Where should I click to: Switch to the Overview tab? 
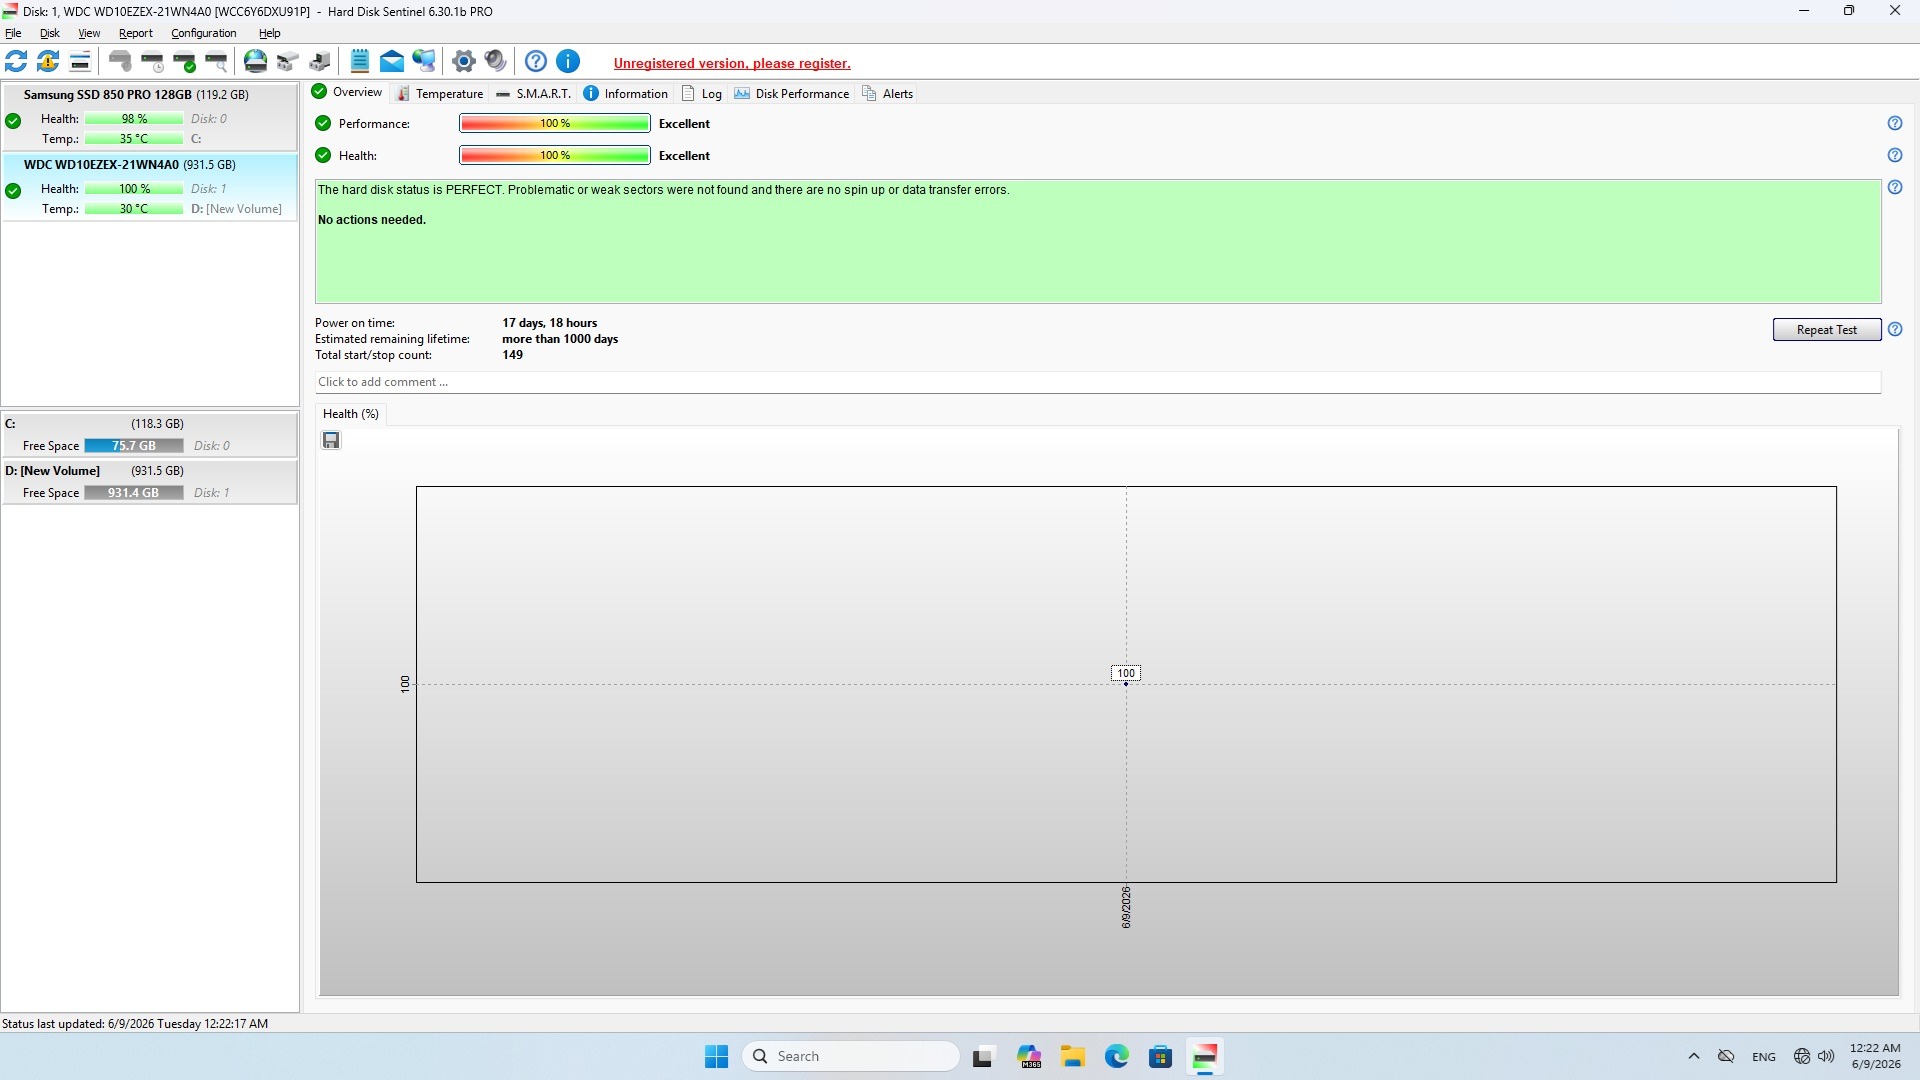347,92
